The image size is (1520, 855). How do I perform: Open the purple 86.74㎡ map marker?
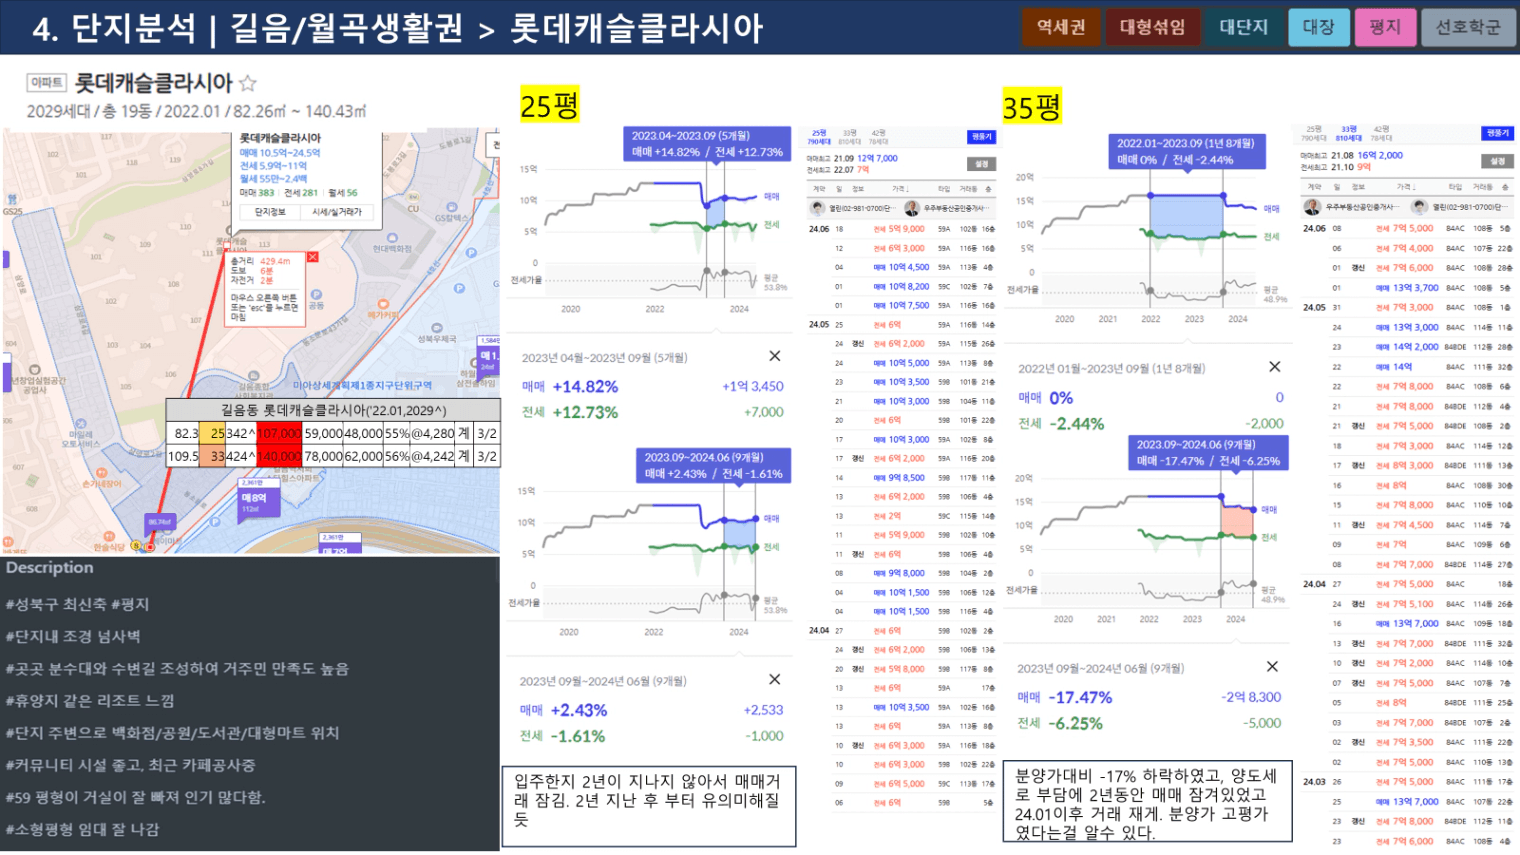[x=160, y=522]
